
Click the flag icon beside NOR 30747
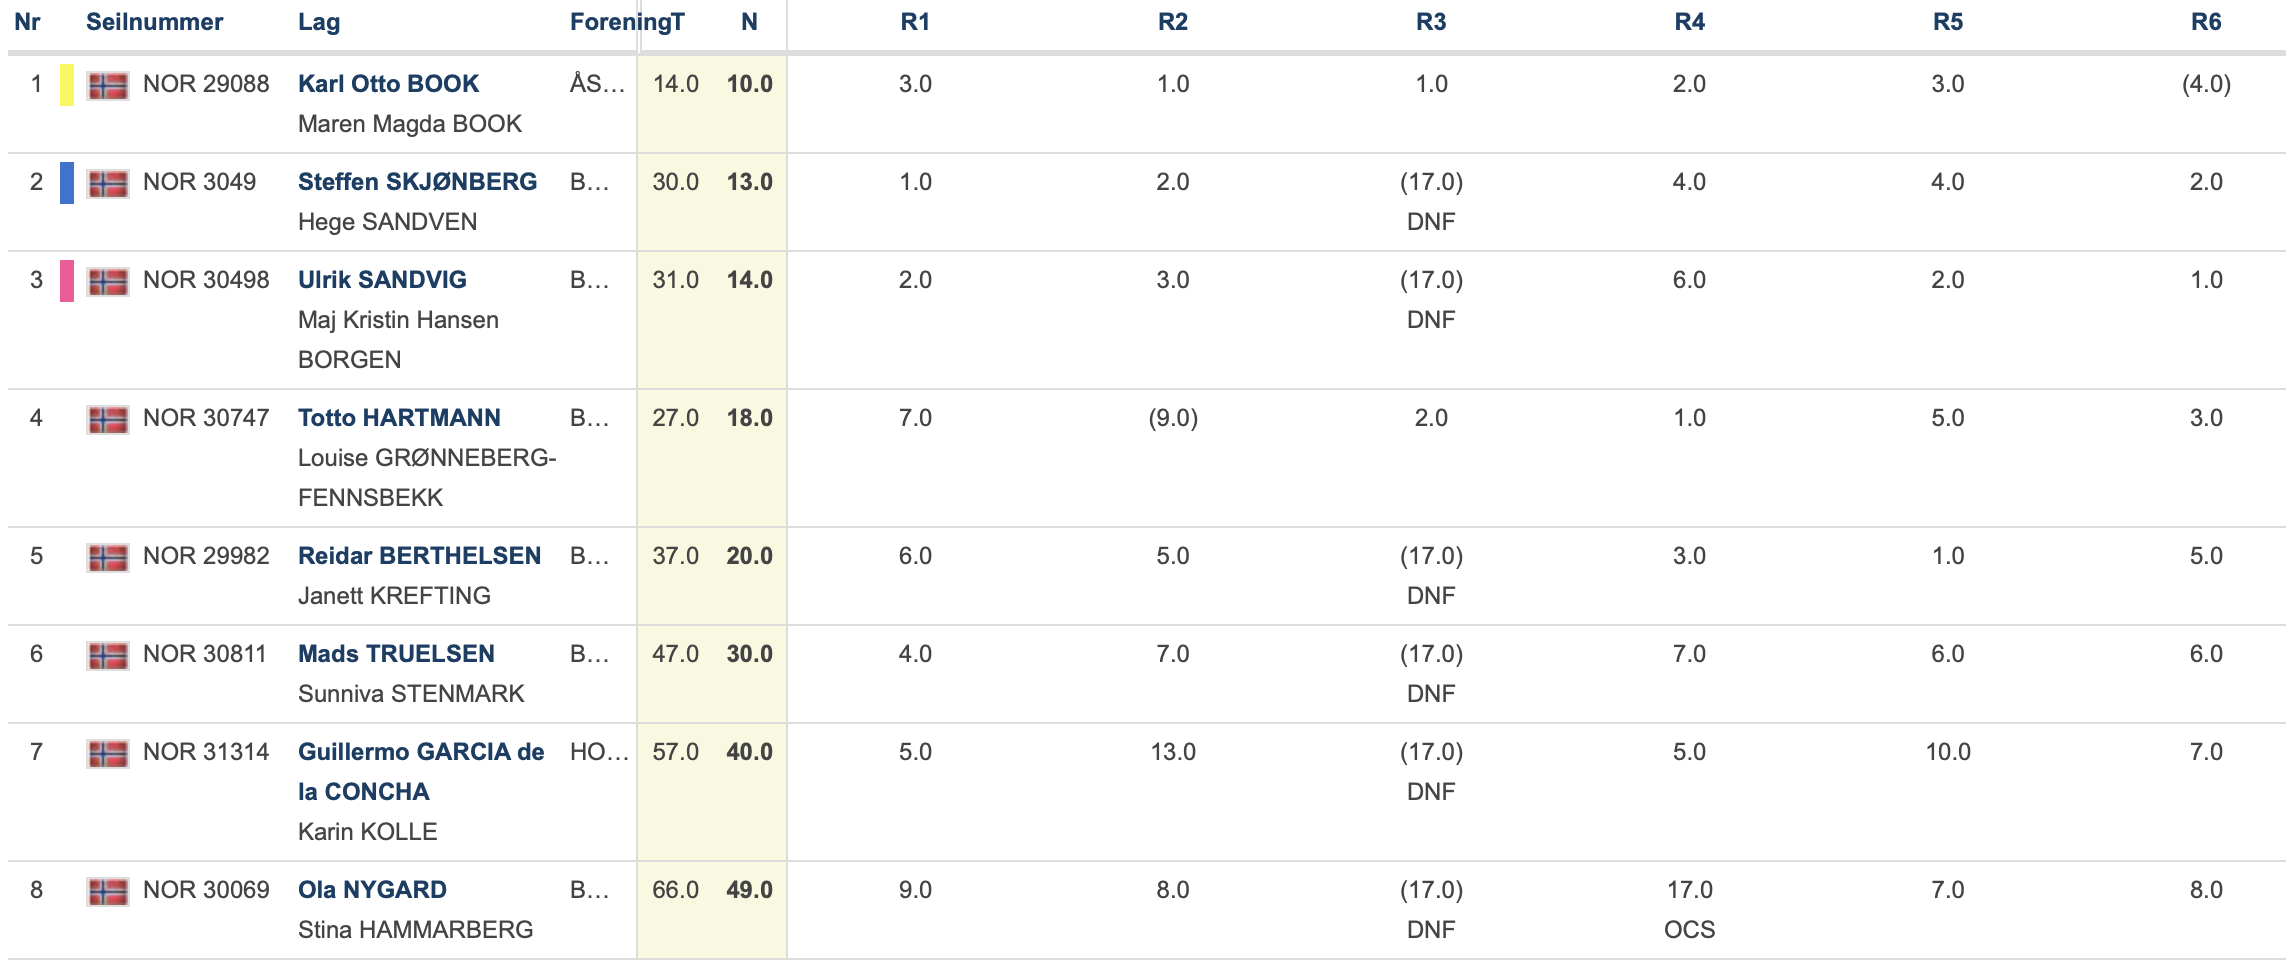(108, 420)
